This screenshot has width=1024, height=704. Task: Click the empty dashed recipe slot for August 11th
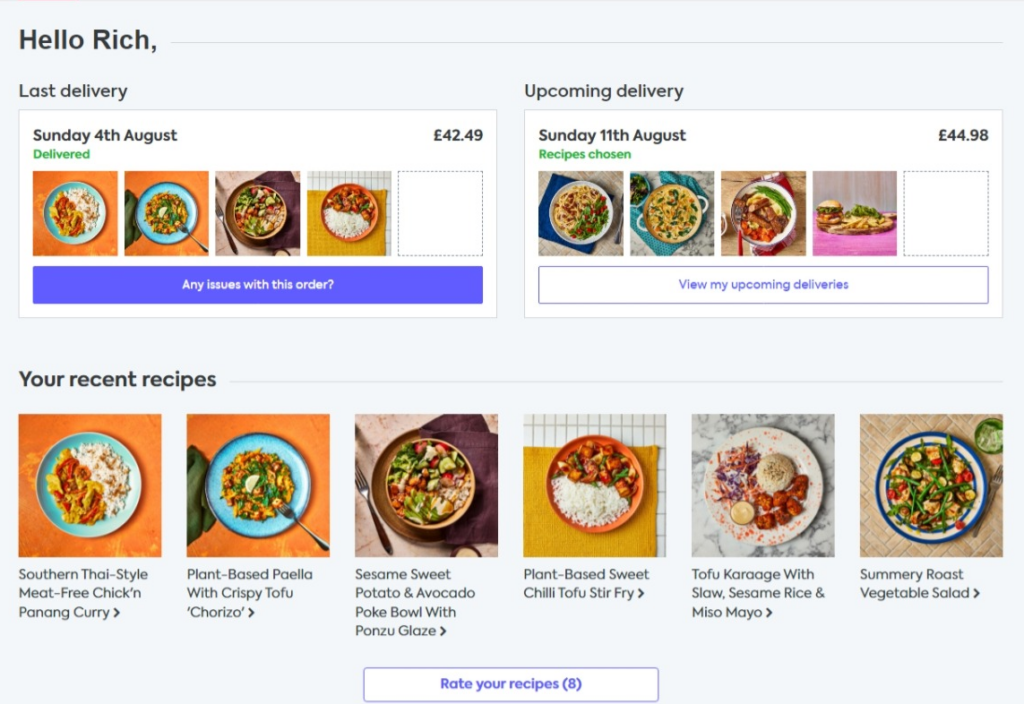945,212
